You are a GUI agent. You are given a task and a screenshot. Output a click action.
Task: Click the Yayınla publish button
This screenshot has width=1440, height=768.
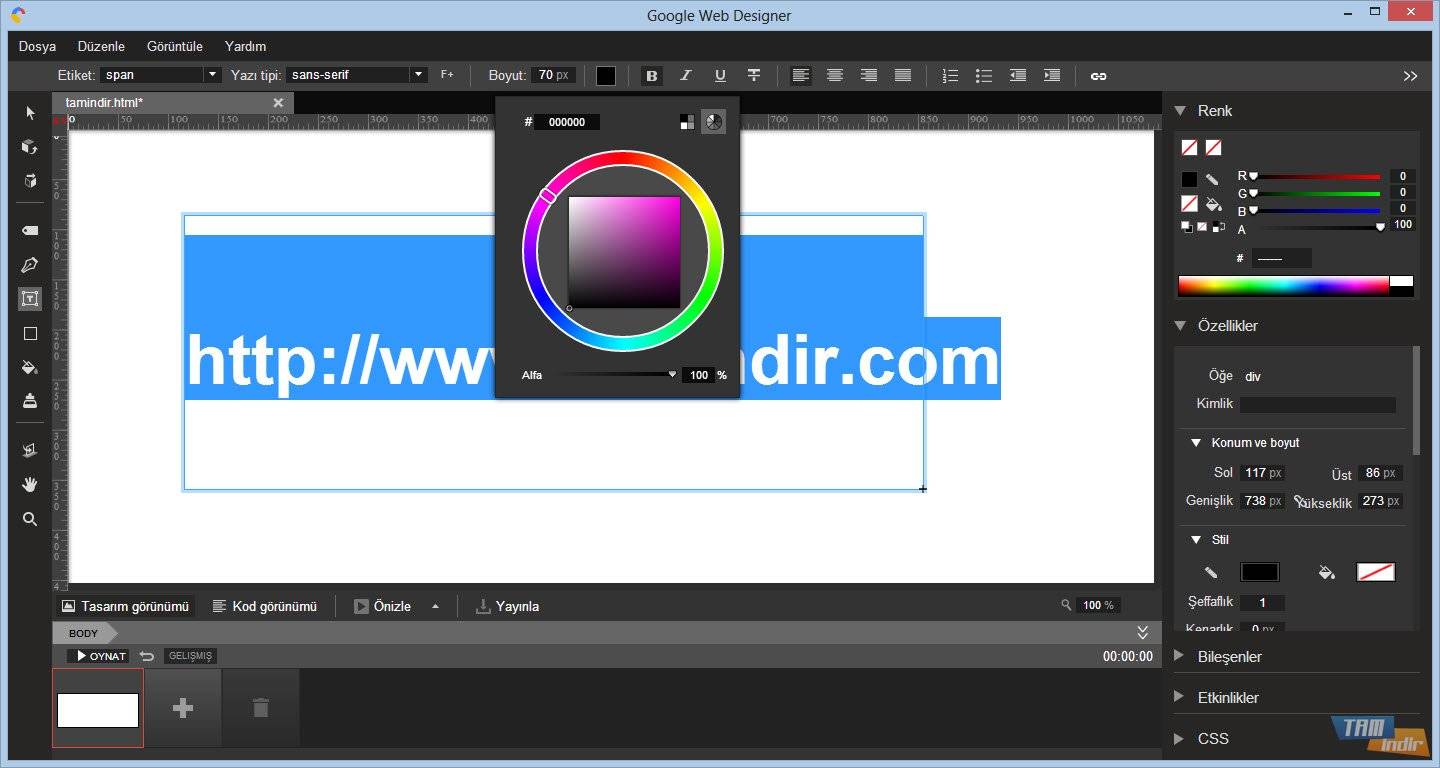(507, 606)
